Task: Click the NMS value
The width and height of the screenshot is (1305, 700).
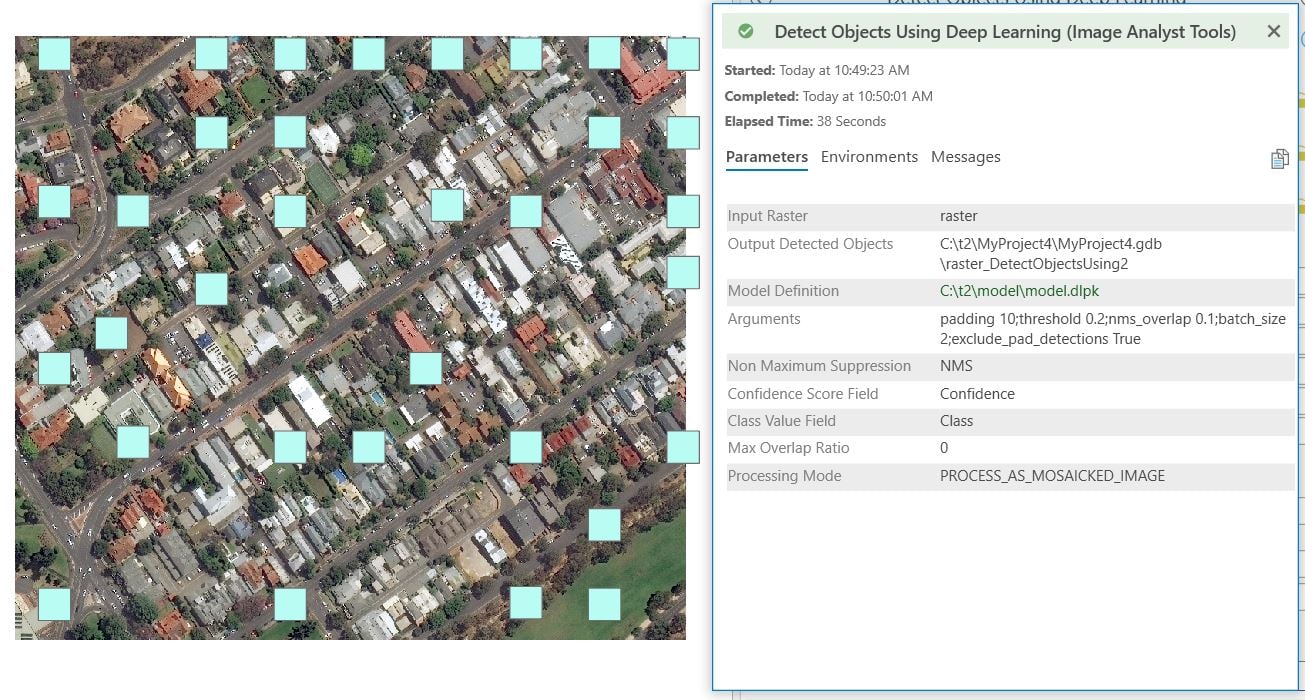Action: [x=955, y=366]
